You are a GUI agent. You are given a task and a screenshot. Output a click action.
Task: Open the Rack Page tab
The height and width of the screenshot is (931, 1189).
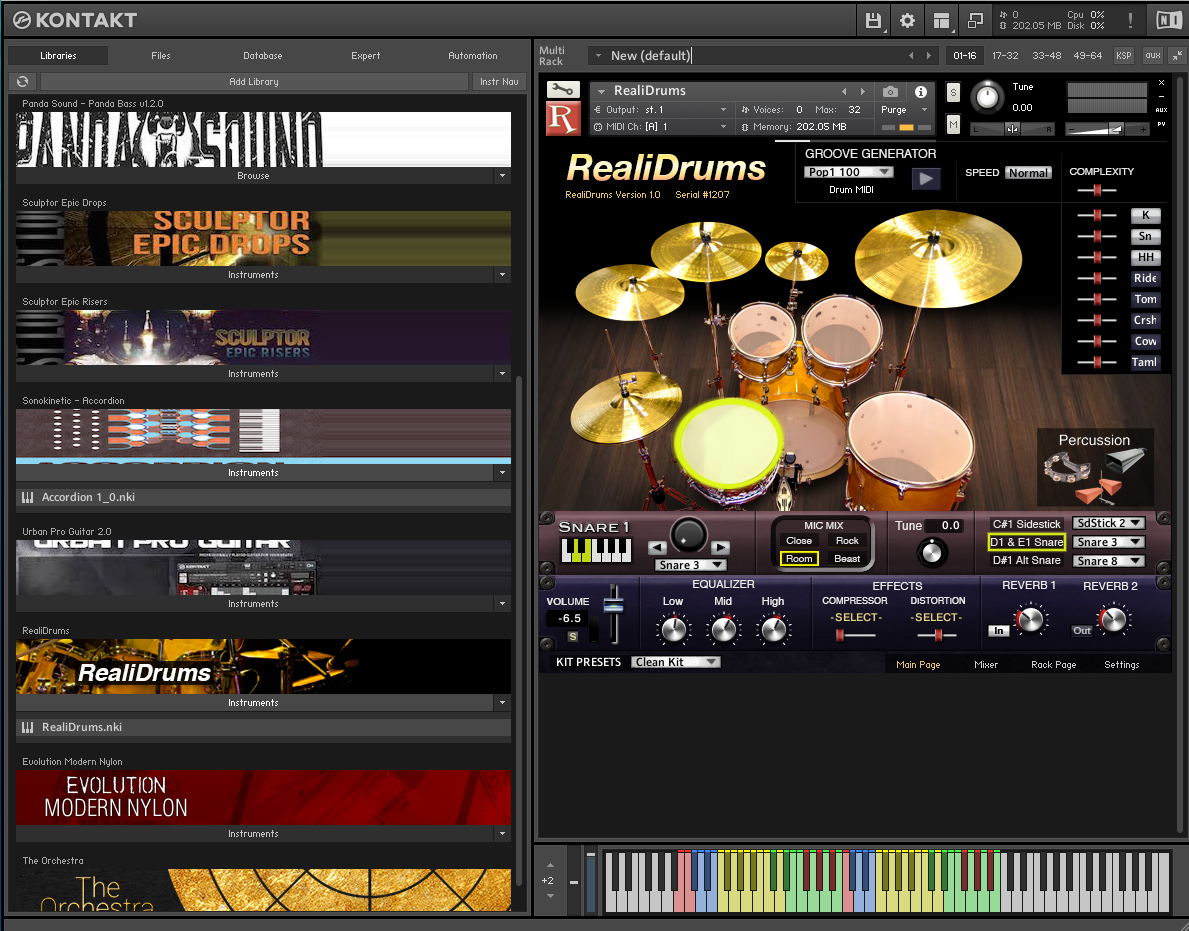tap(1053, 665)
